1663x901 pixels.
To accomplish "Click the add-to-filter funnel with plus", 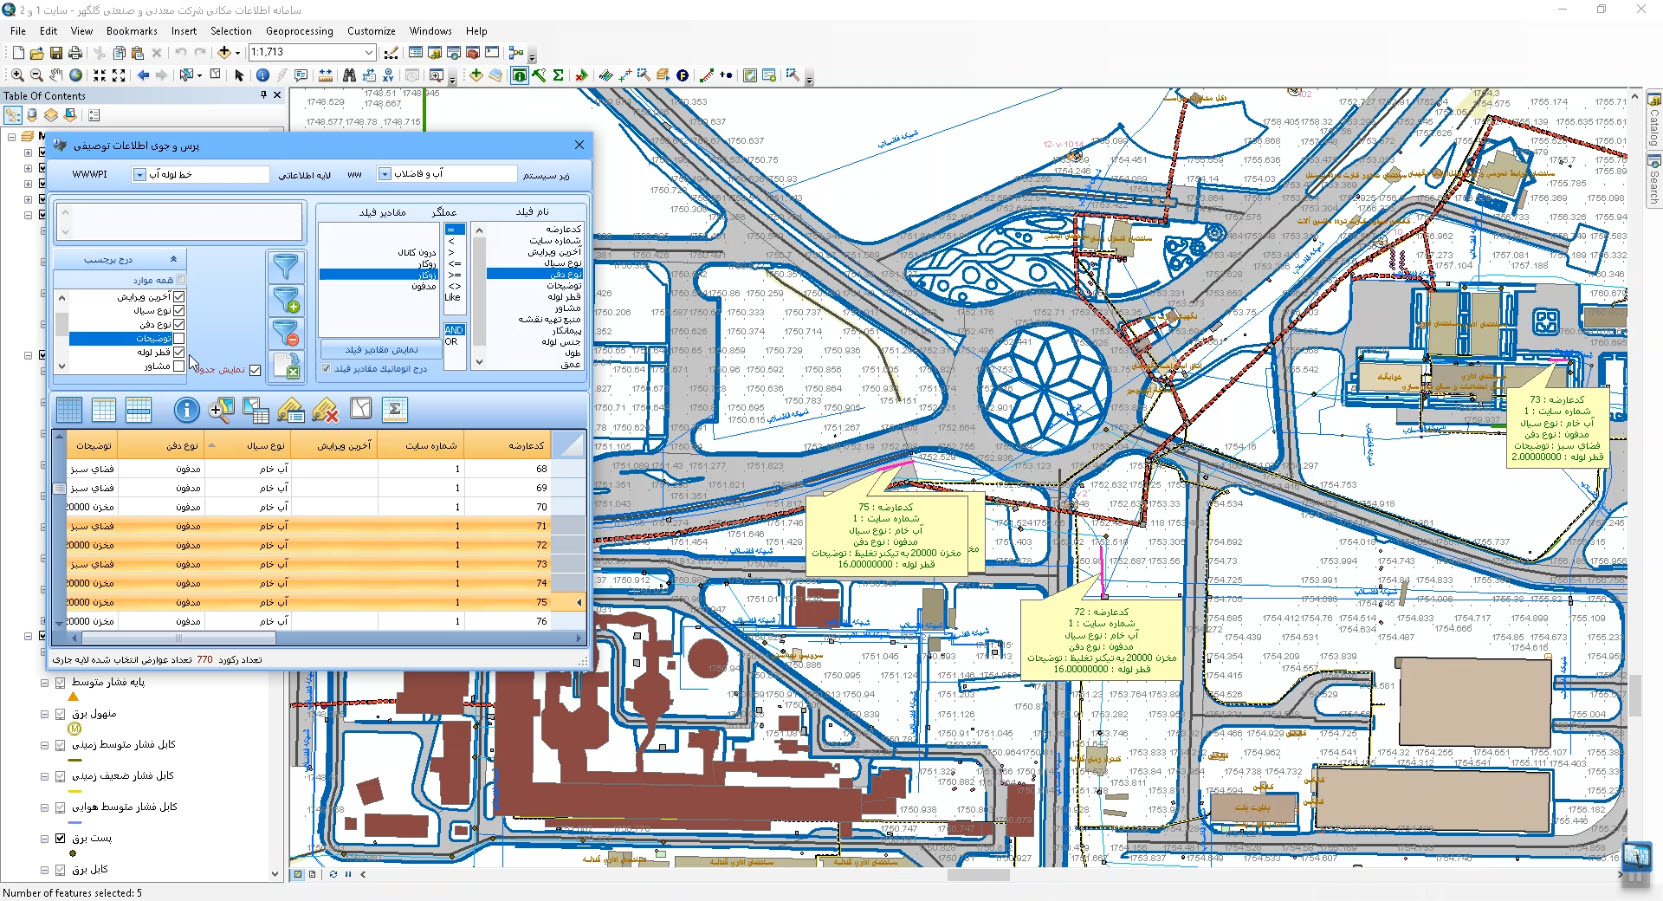I will click(x=286, y=300).
